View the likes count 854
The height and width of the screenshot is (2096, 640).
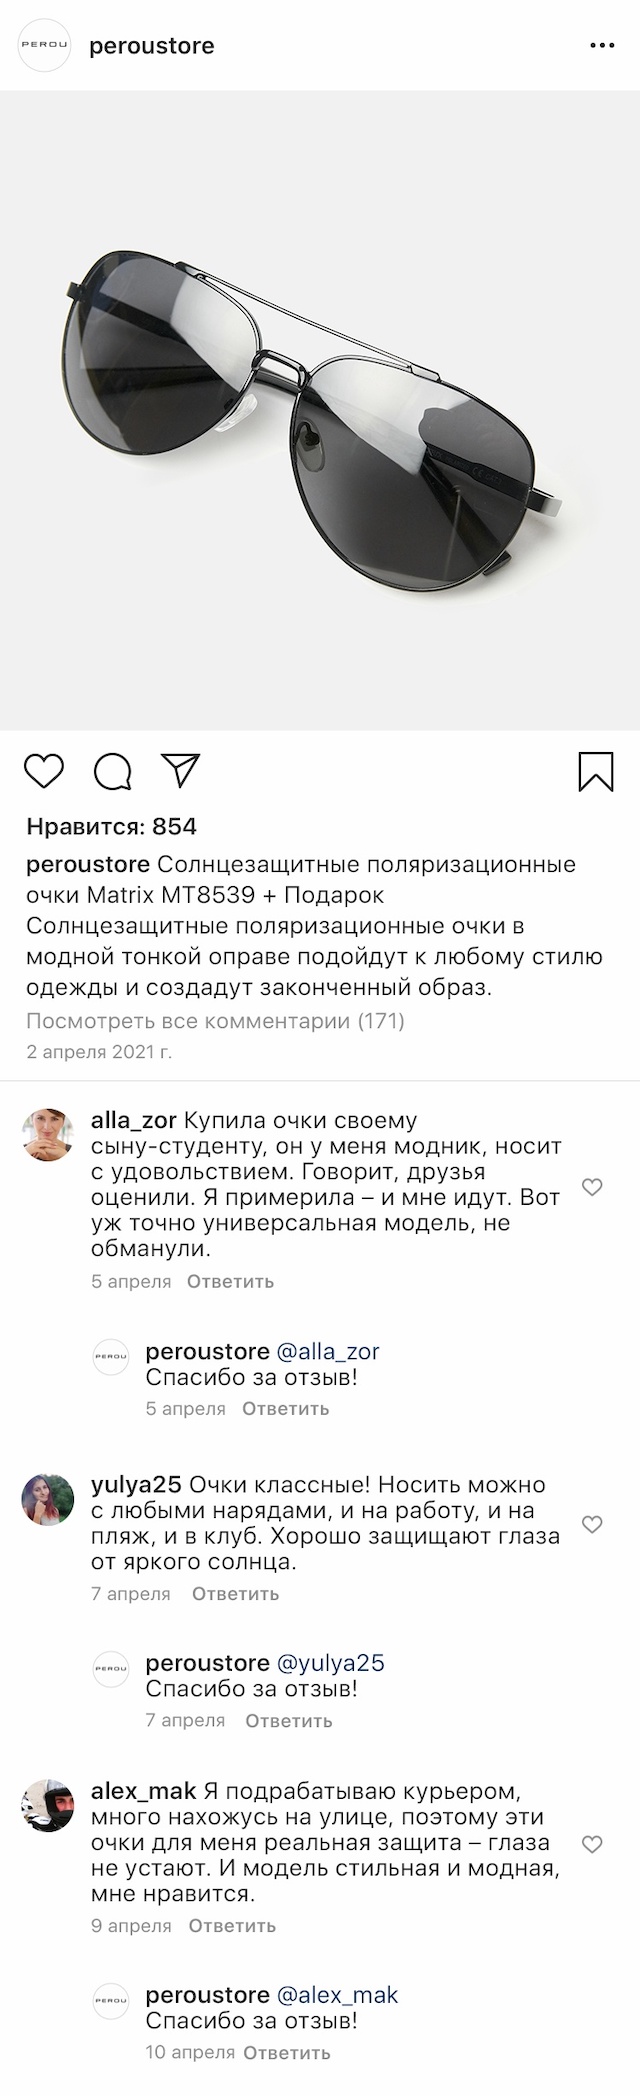(111, 826)
